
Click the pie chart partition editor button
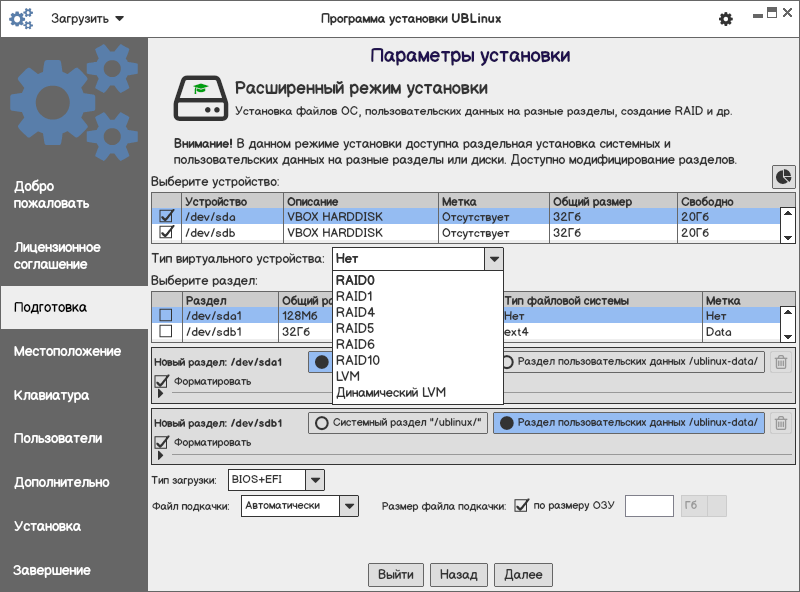tap(783, 177)
